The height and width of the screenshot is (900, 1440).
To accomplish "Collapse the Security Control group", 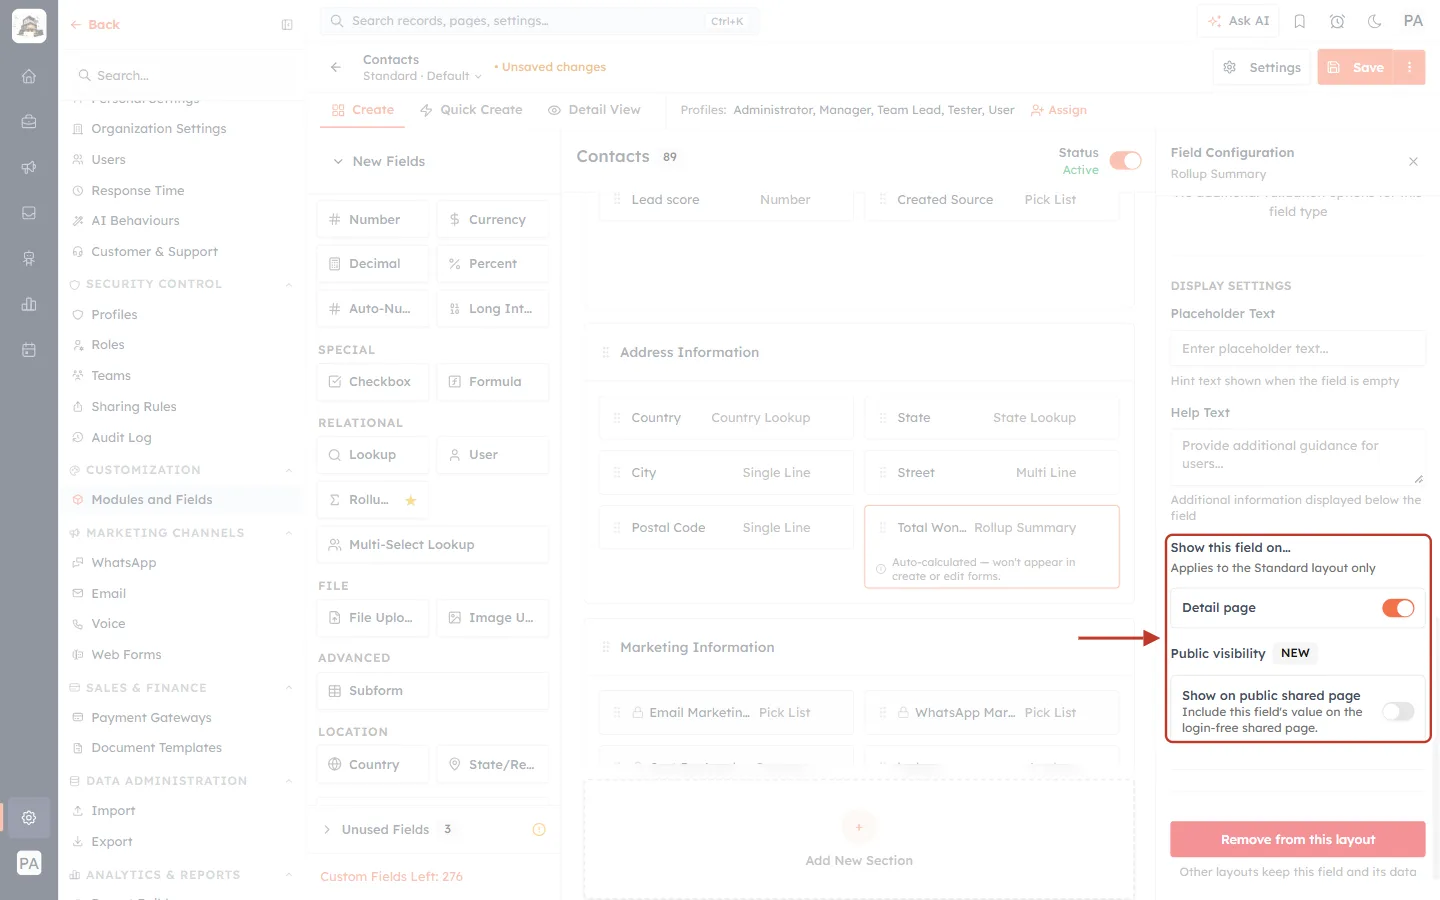I will coord(289,284).
